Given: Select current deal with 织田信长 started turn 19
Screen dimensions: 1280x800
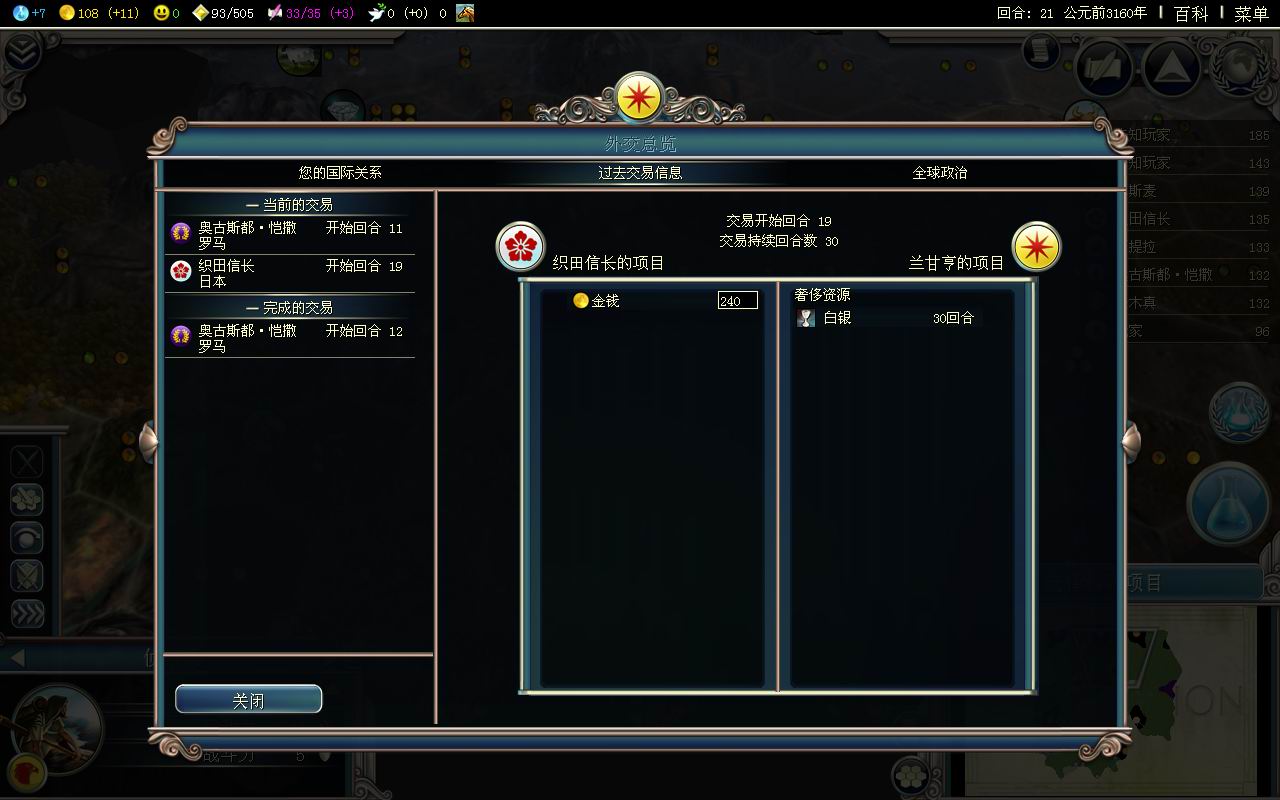Looking at the screenshot, I should 290,273.
